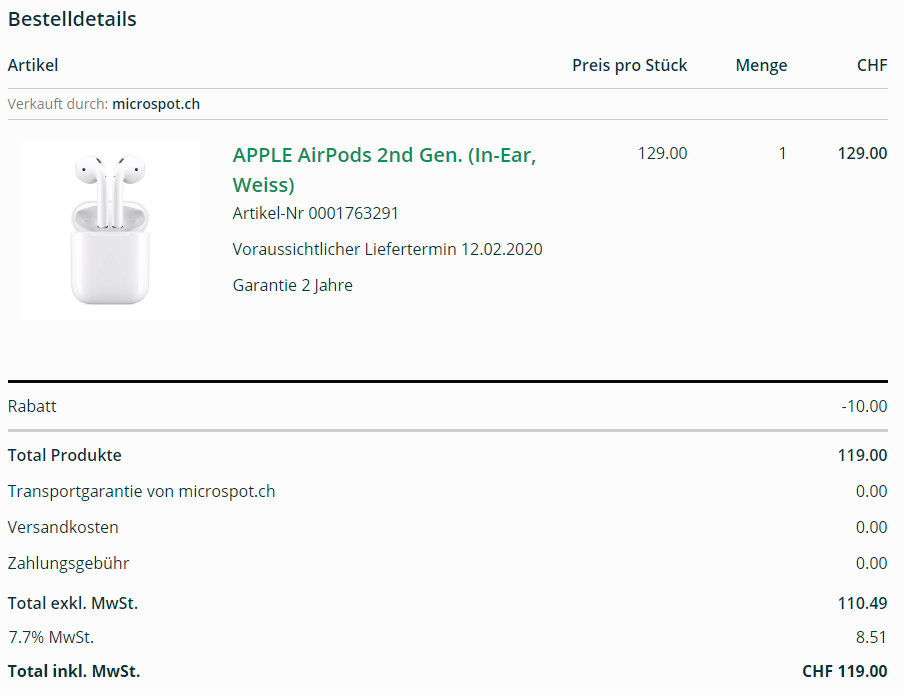Click the Voraussichtlicher Liefertermin 12.02.2020 line
Viewport: 904px width, 695px height.
tap(387, 249)
